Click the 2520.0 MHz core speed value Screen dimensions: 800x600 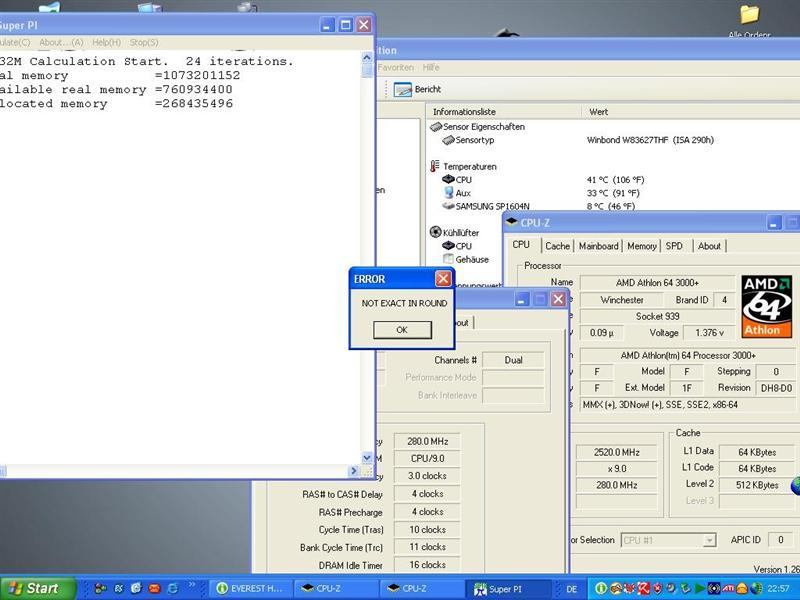616,452
